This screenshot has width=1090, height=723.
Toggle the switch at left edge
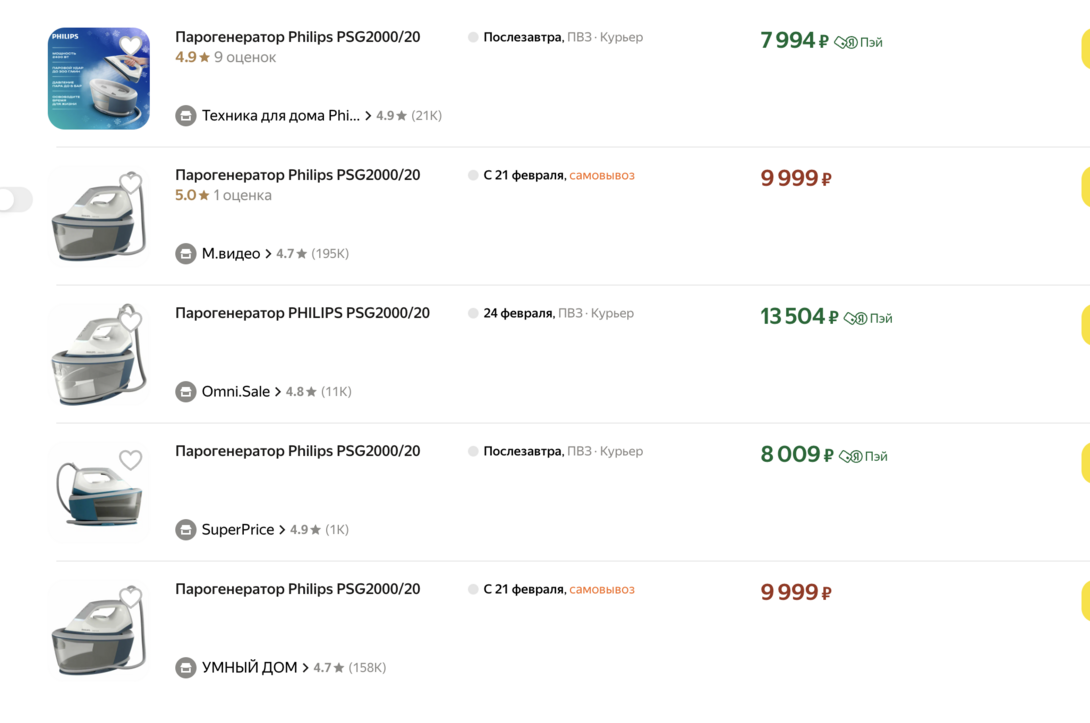point(14,200)
